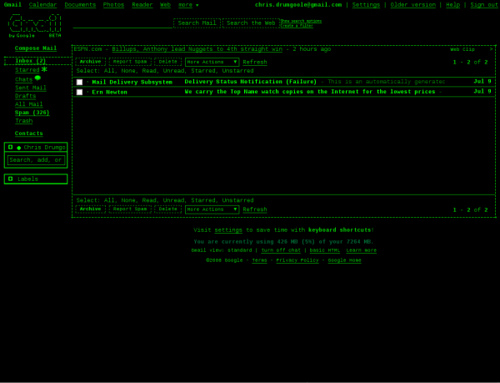Open the Chats folder
This screenshot has width=500, height=383.
(x=24, y=79)
